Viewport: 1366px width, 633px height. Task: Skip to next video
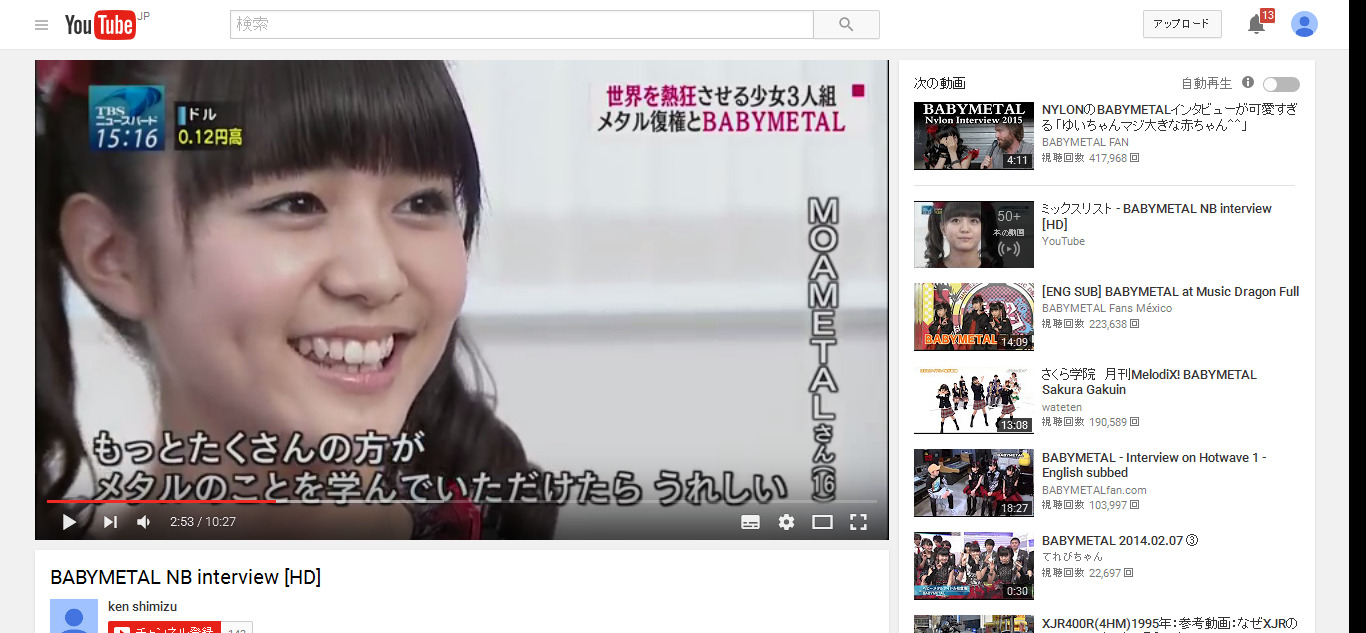pyautogui.click(x=110, y=521)
